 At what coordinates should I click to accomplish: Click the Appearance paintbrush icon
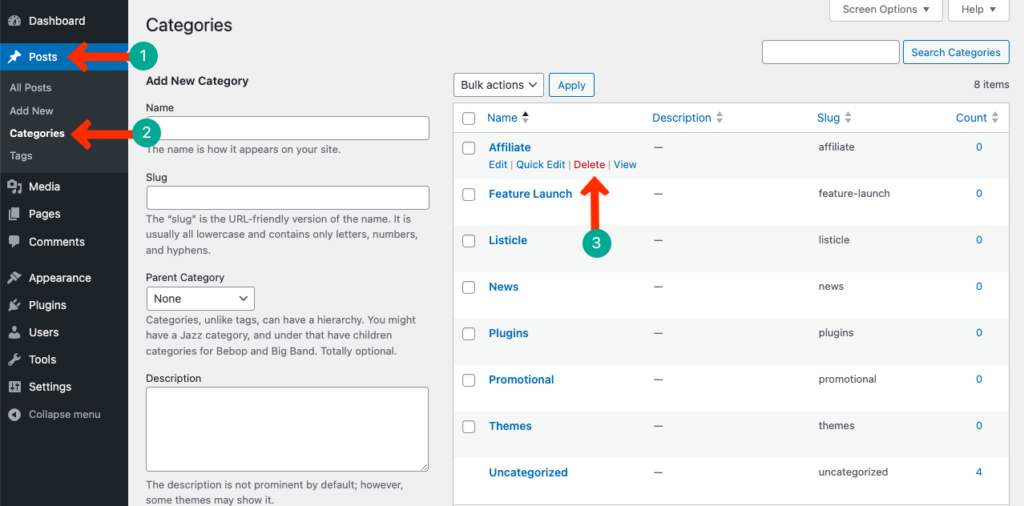coord(14,278)
